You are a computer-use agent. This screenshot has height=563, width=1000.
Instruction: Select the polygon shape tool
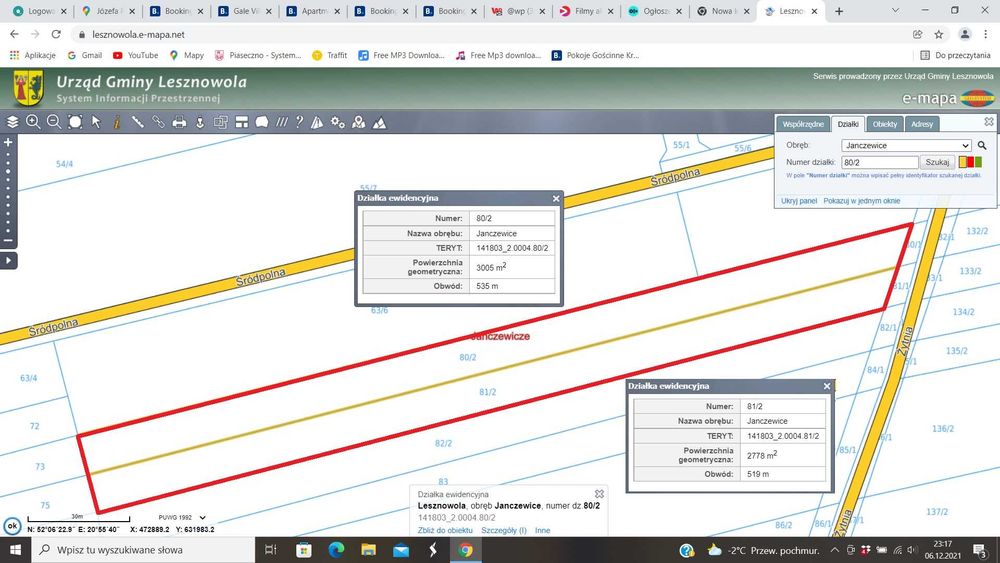coord(261,122)
